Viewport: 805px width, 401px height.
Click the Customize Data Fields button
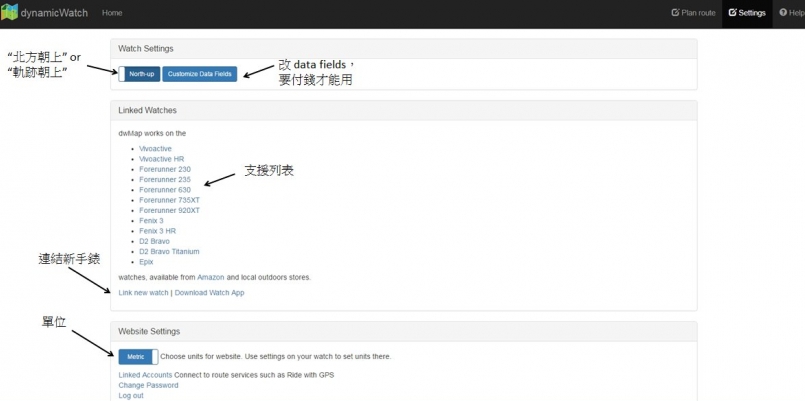click(199, 74)
